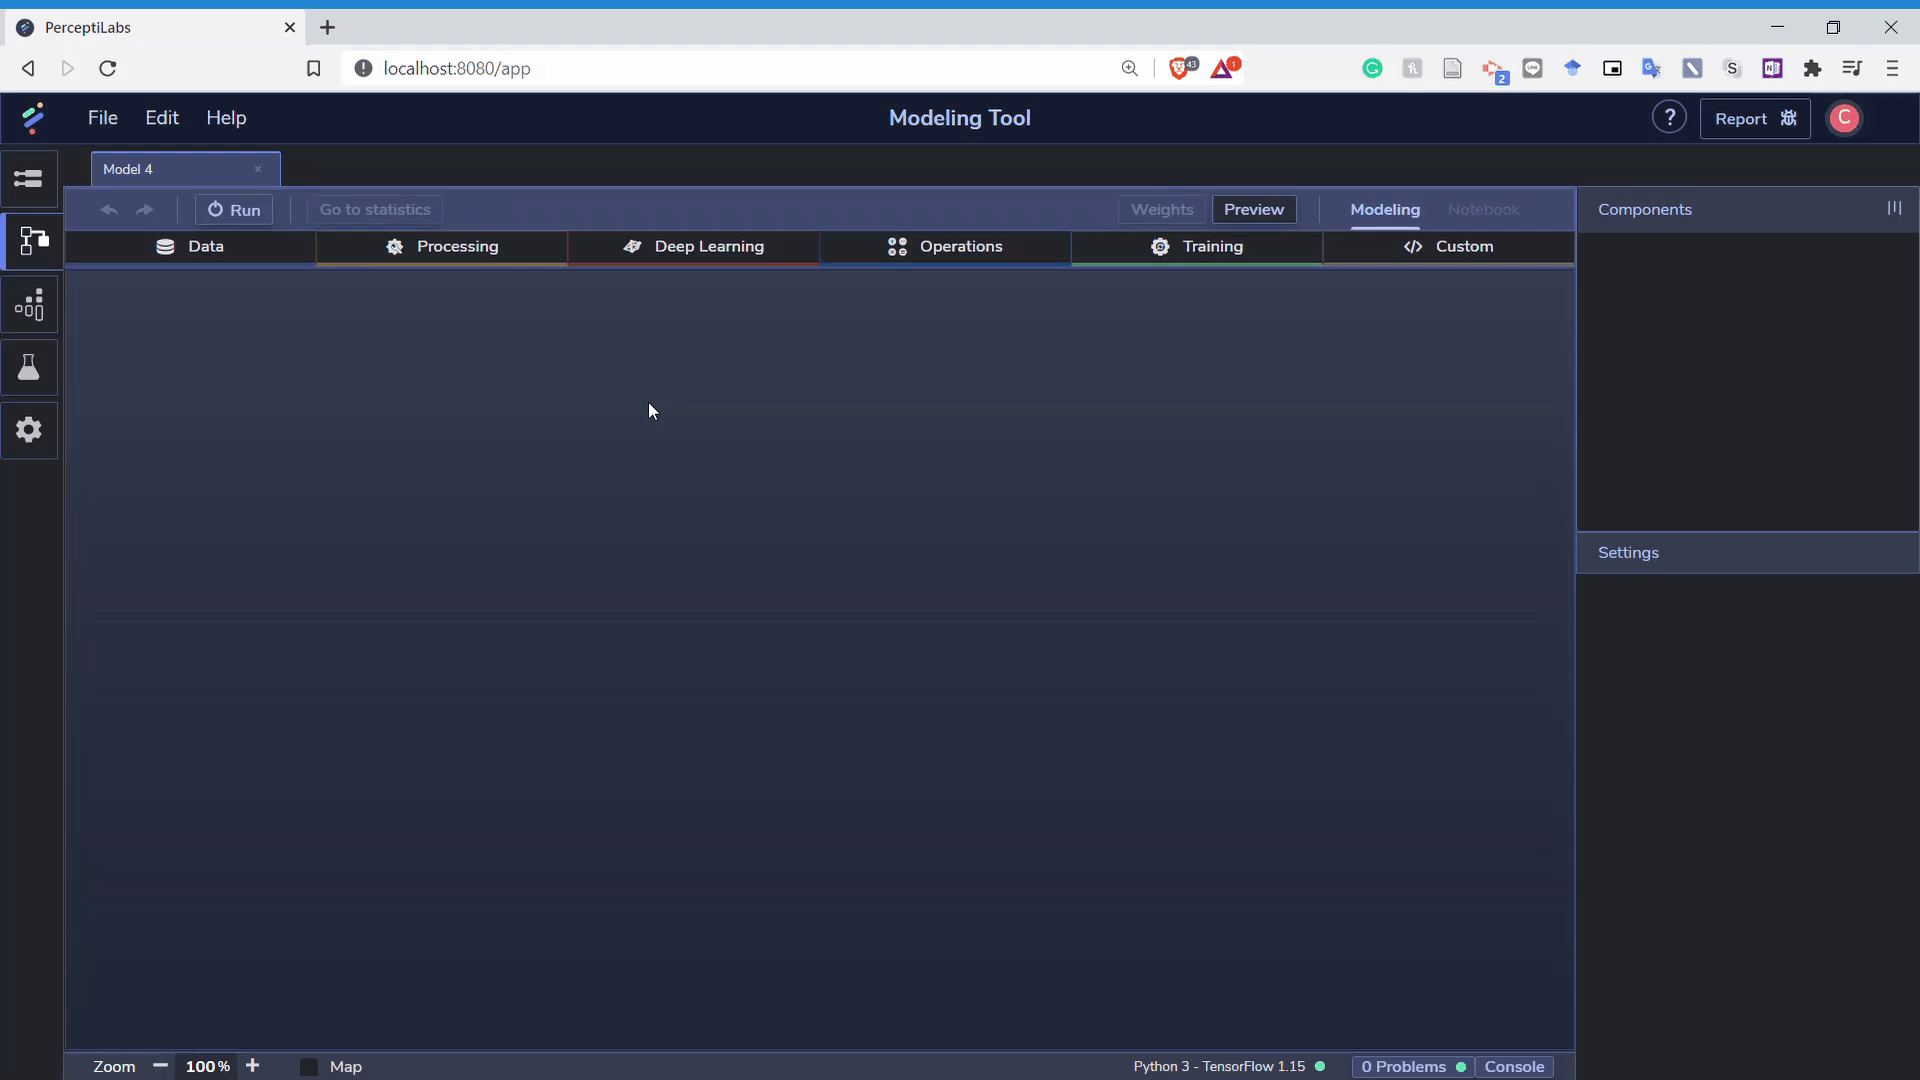Image resolution: width=1920 pixels, height=1080 pixels.
Task: Expand the Operations components category
Action: [x=945, y=247]
